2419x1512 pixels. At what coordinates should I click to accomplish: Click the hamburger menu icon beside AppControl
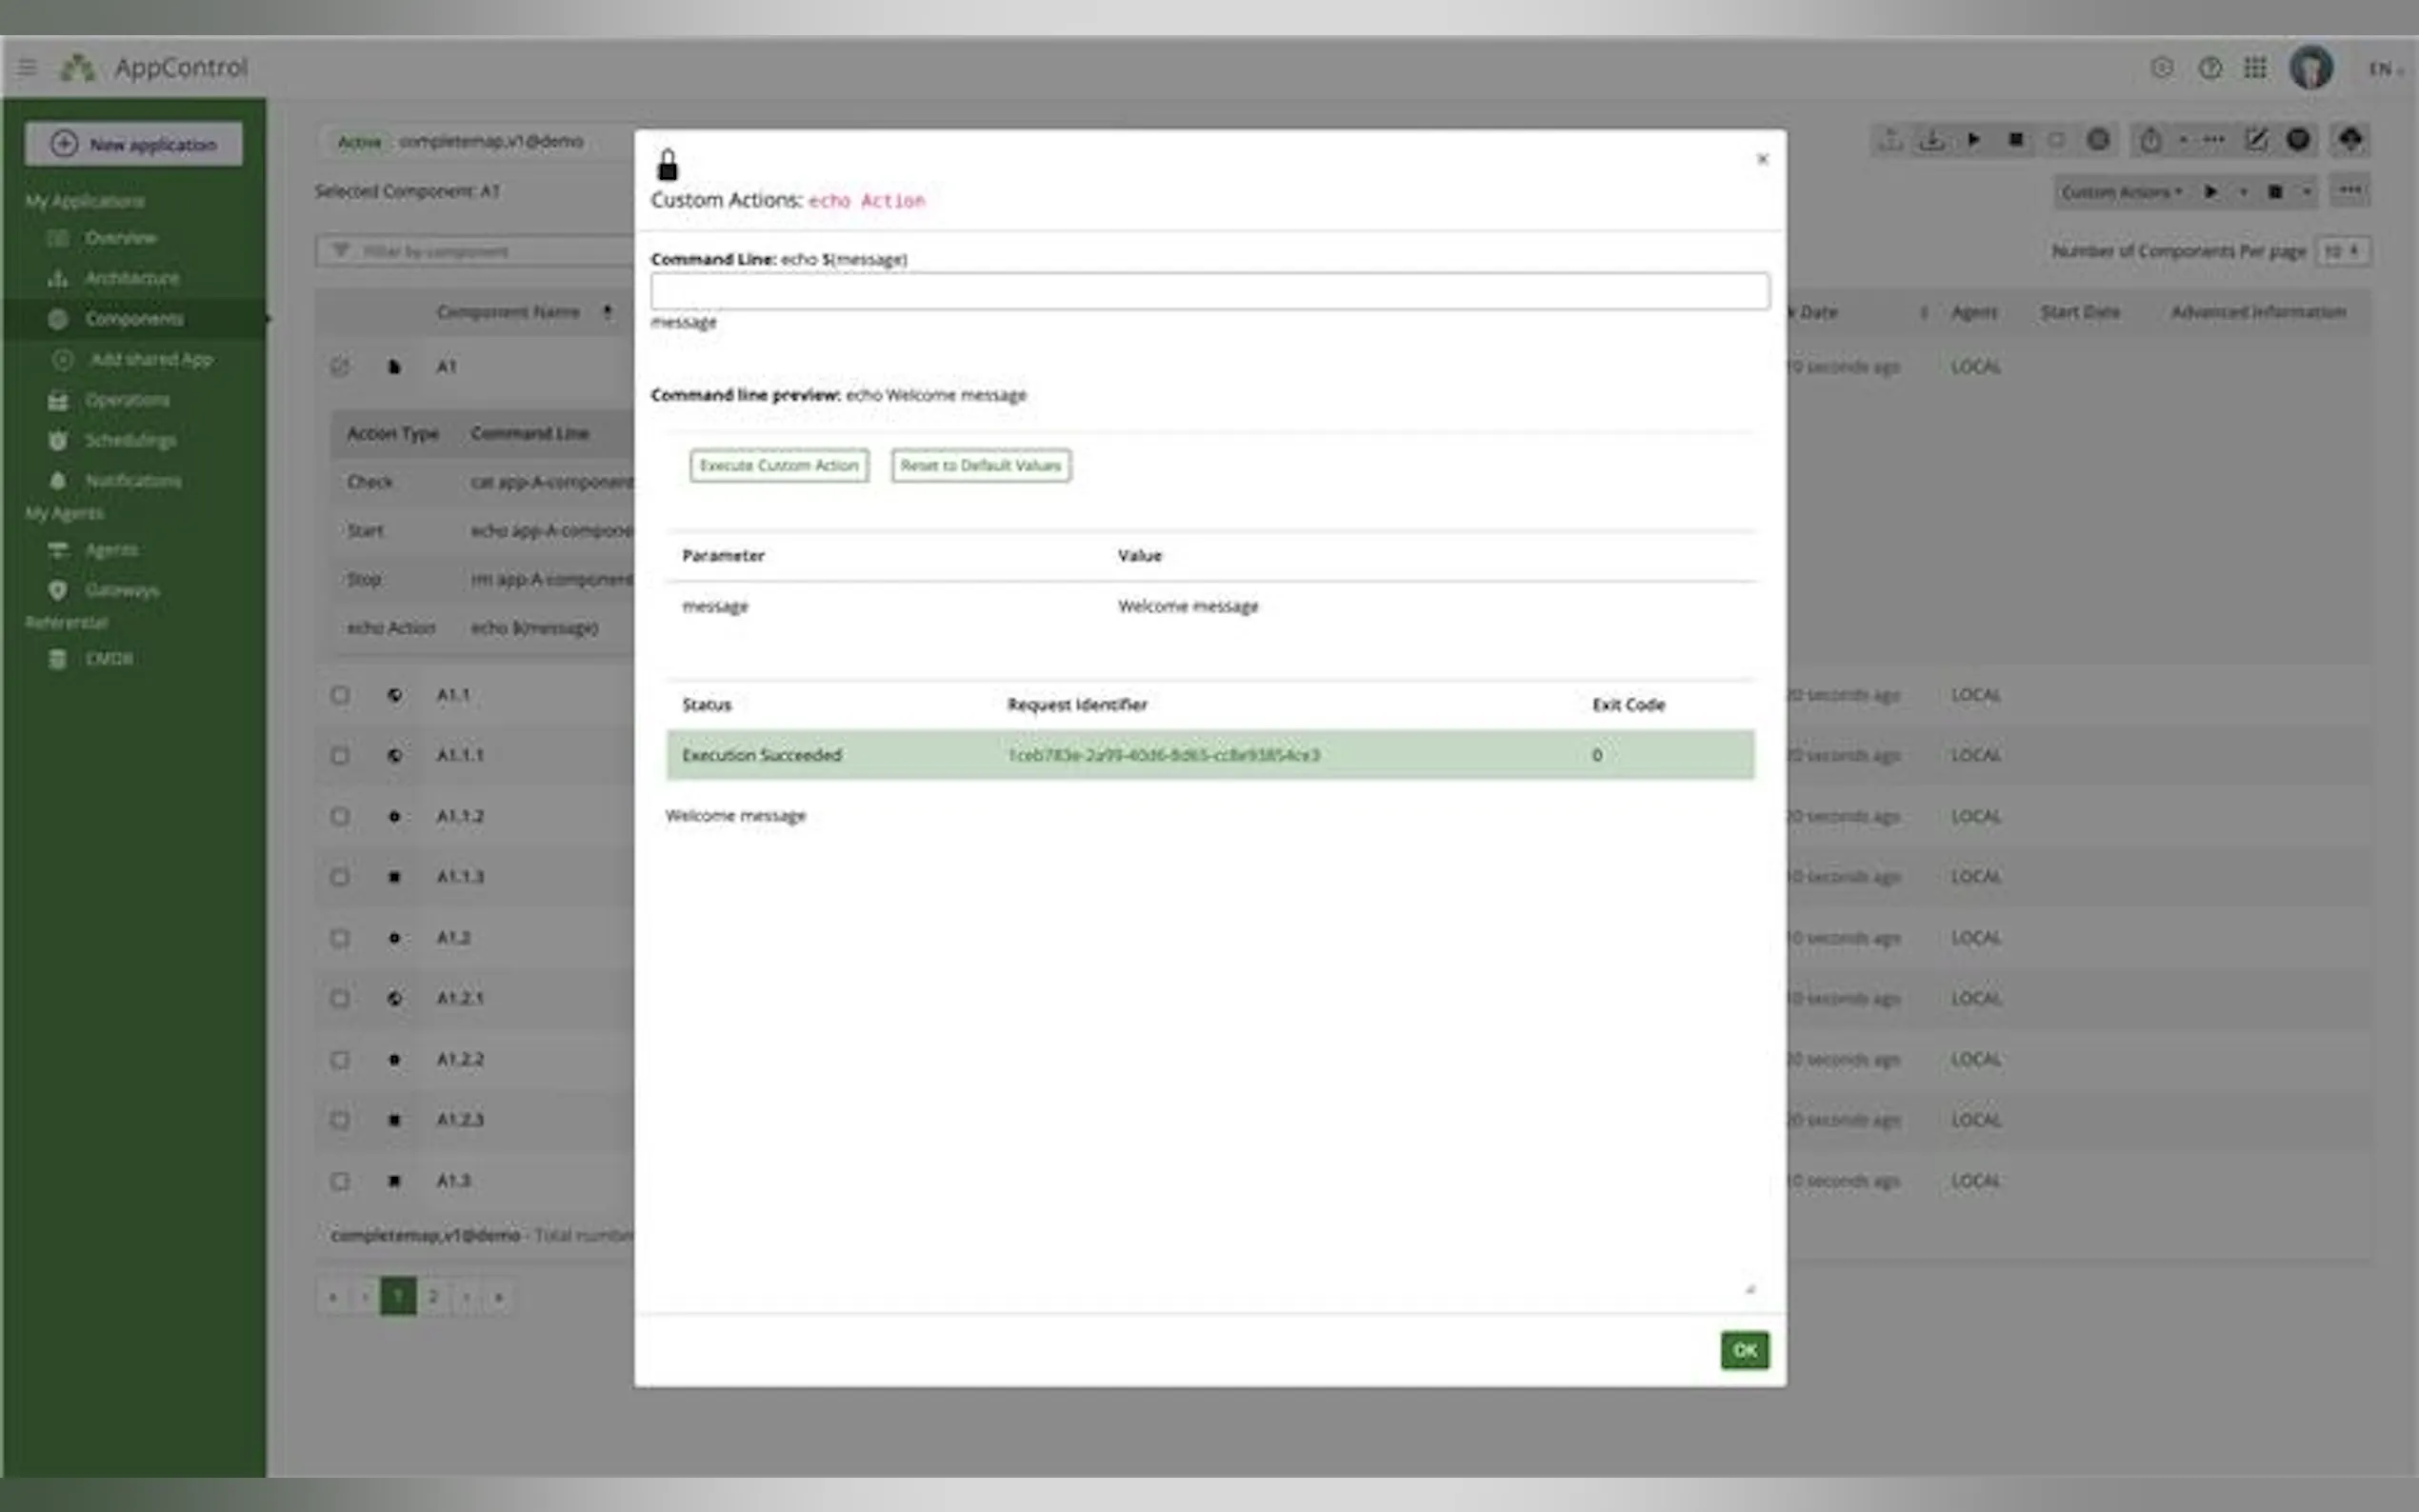coord(27,67)
